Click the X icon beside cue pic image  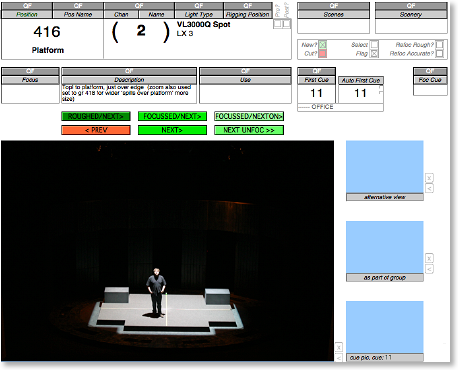pos(339,348)
